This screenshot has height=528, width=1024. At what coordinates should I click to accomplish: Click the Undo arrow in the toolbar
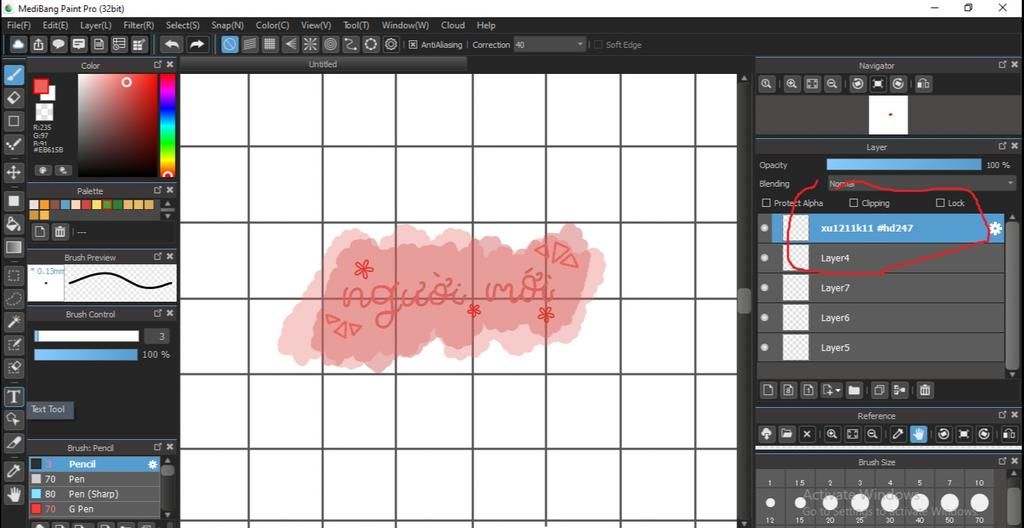[172, 44]
